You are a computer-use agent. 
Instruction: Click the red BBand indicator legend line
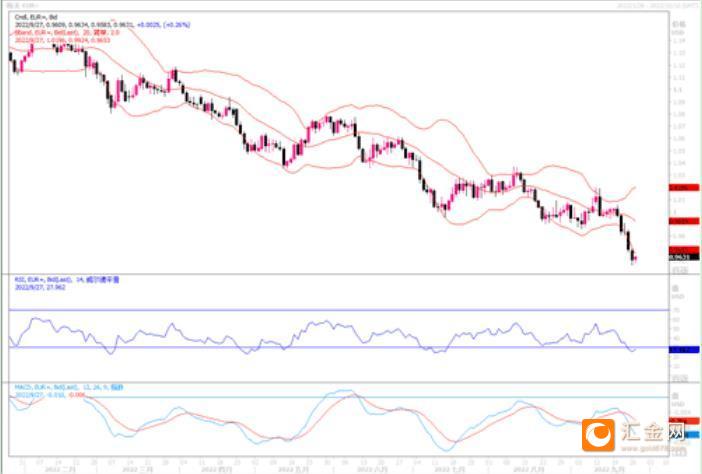point(67,33)
